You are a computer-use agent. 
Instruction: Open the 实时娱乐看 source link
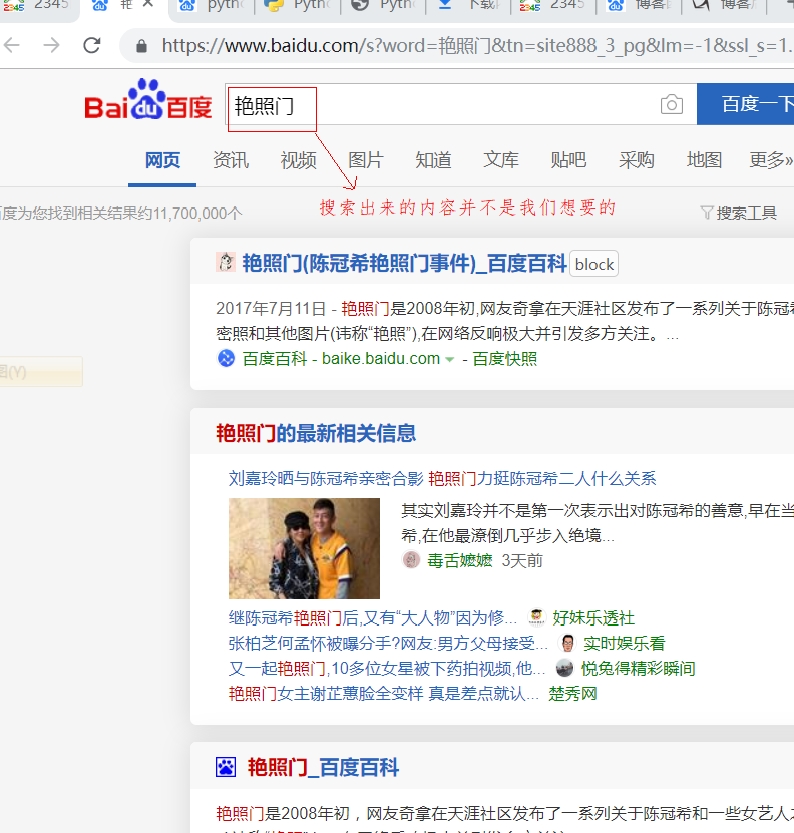(x=624, y=643)
